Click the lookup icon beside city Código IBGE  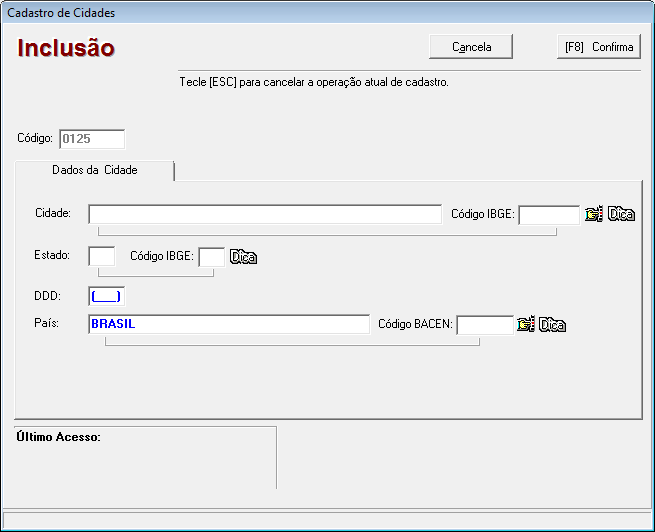pos(594,214)
